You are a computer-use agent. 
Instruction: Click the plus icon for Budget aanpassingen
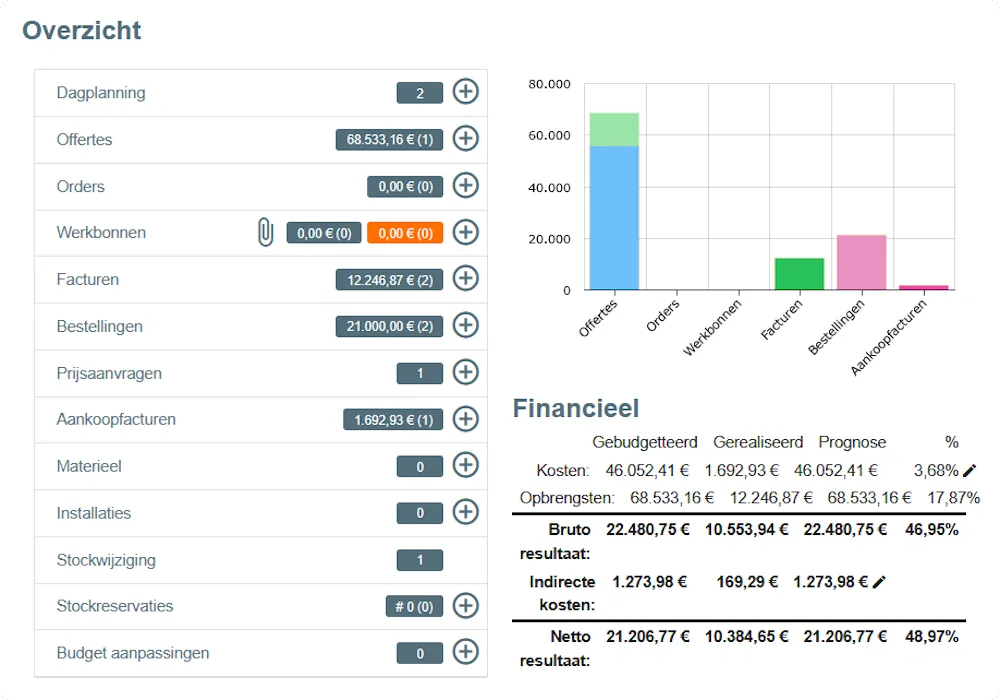(466, 652)
